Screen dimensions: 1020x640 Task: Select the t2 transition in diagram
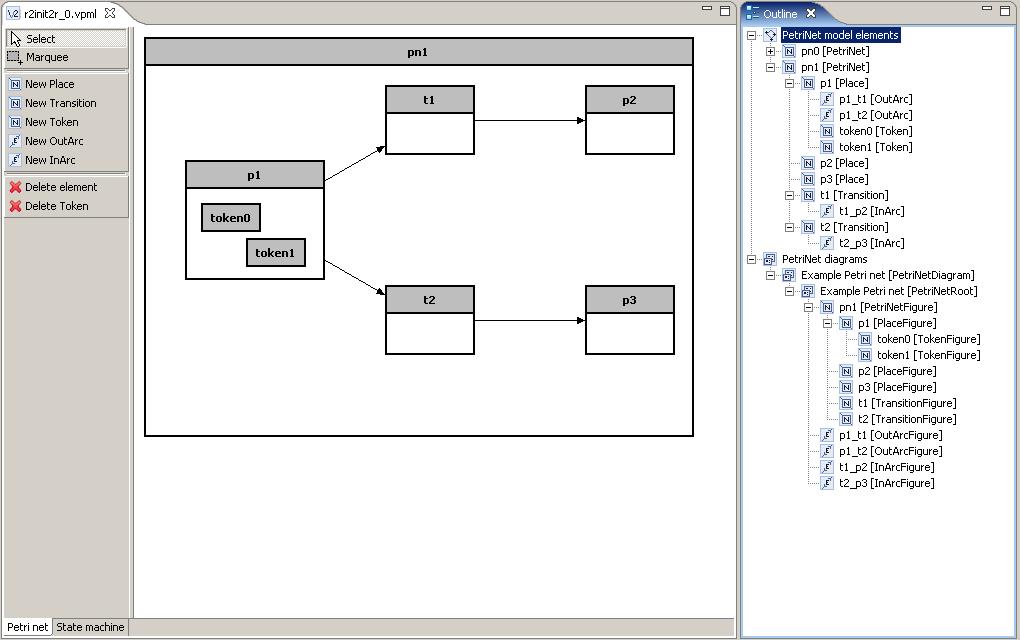point(429,320)
